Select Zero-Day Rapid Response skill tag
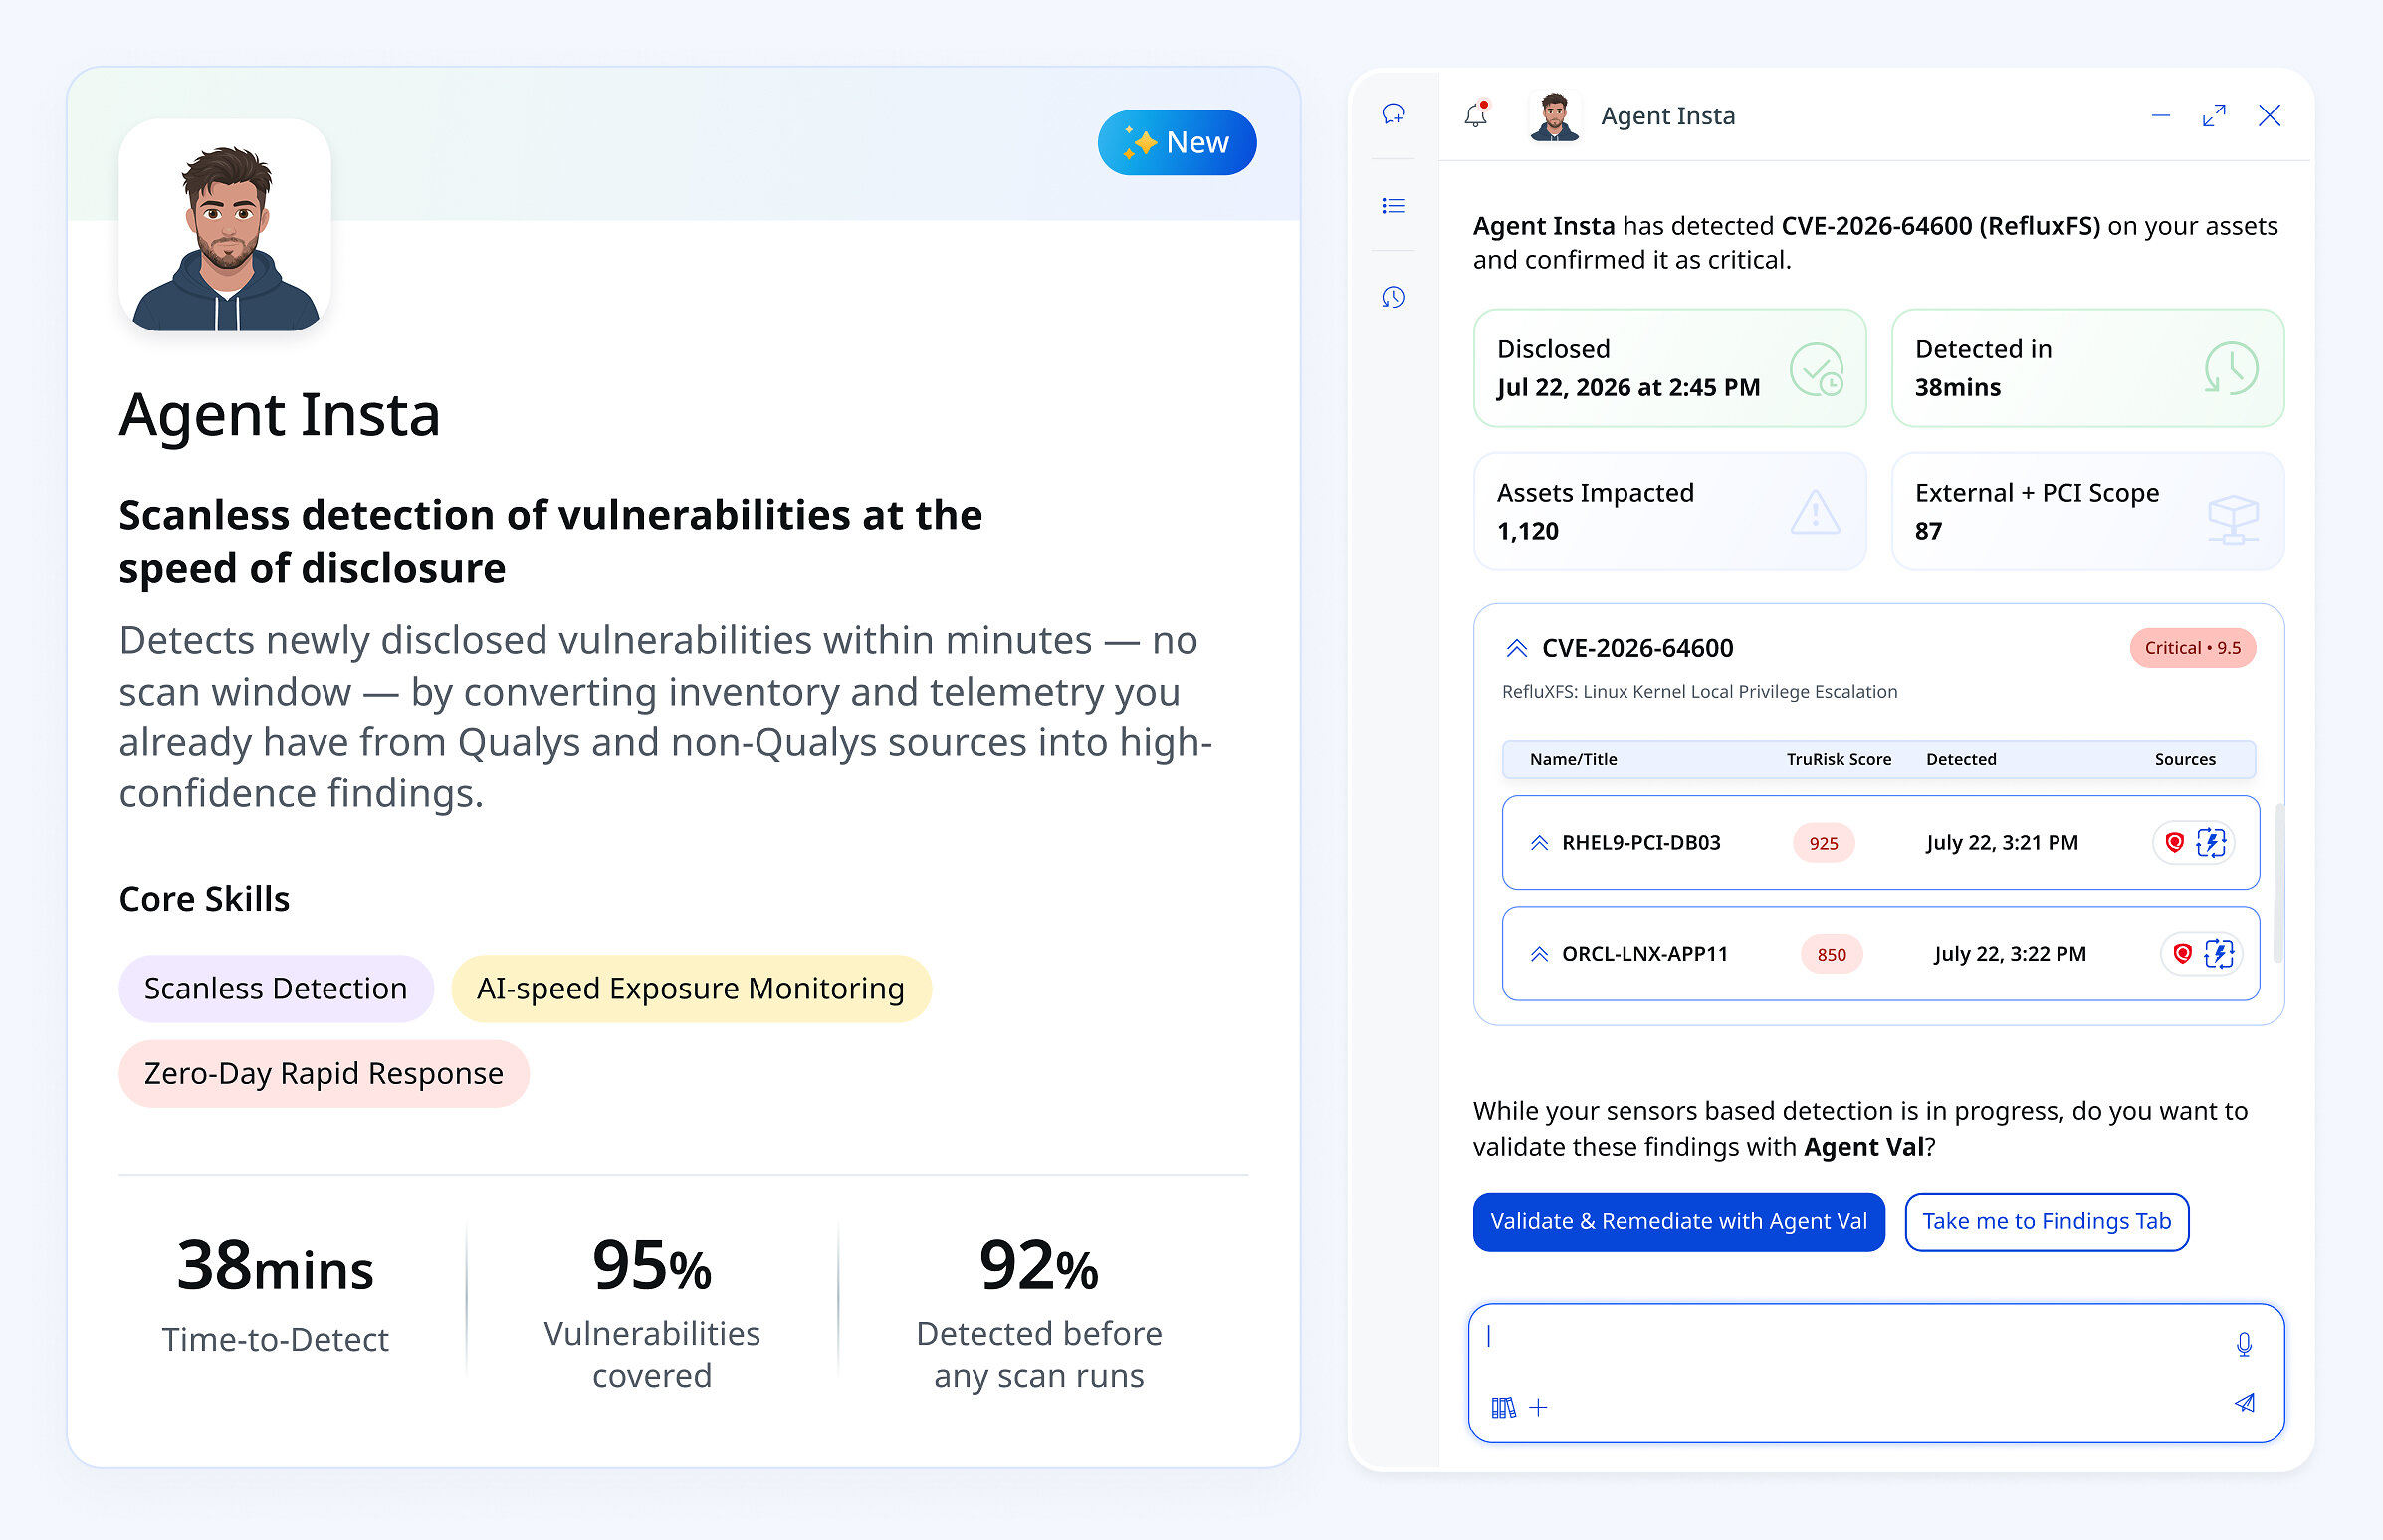The image size is (2383, 1540). [324, 1074]
